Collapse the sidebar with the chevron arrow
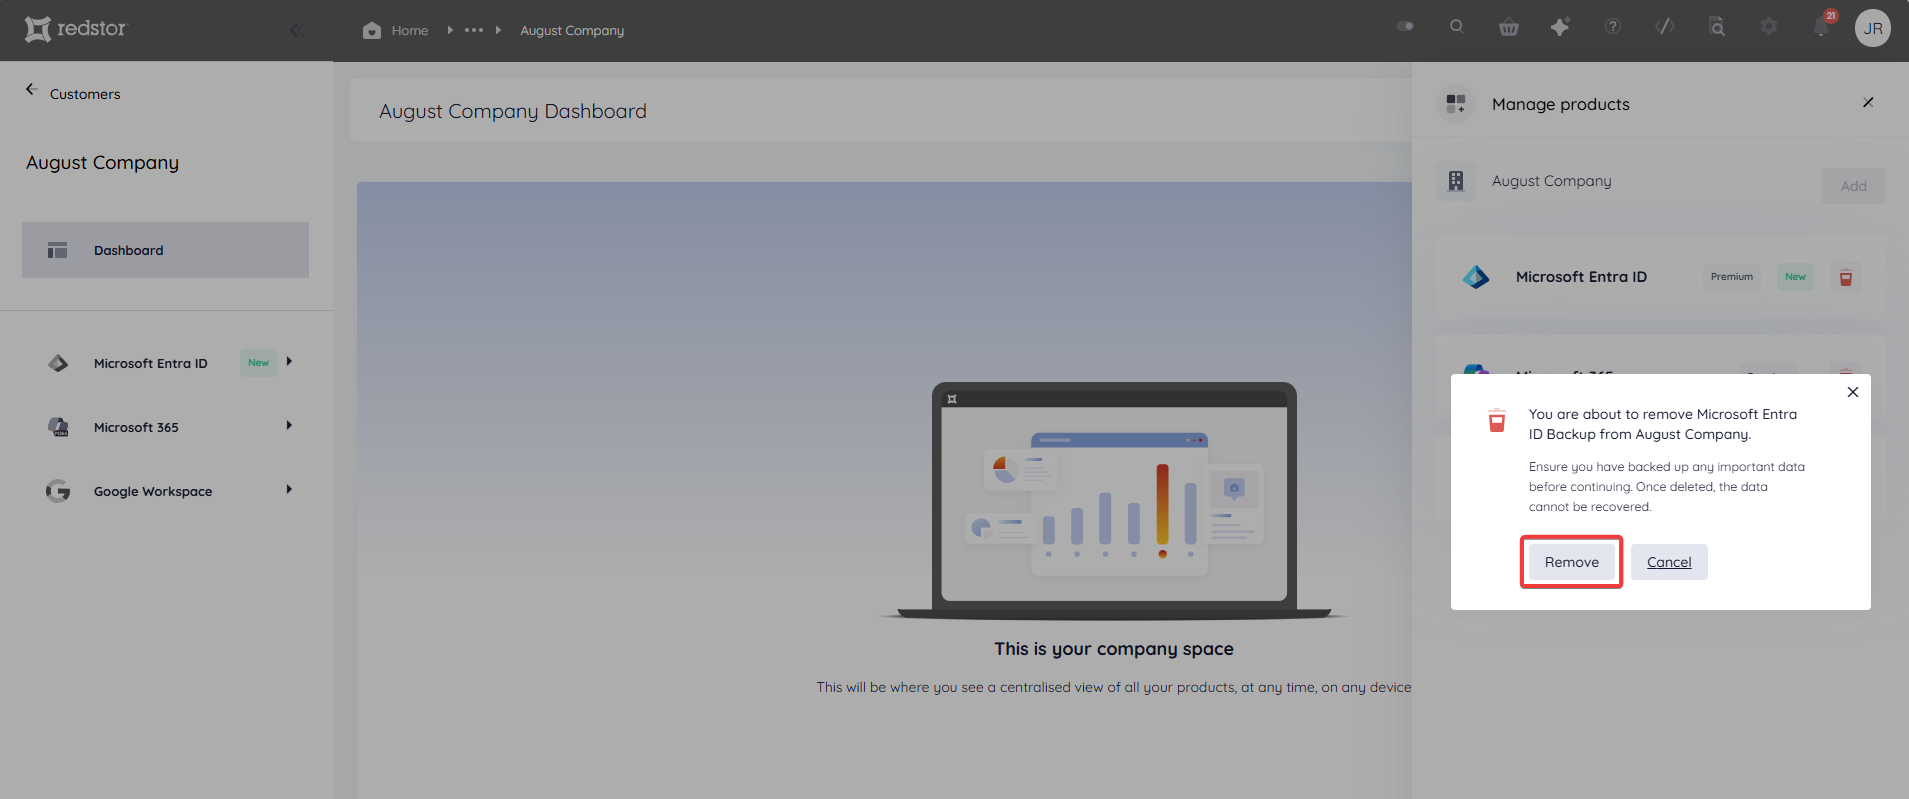The height and width of the screenshot is (799, 1909). point(295,30)
